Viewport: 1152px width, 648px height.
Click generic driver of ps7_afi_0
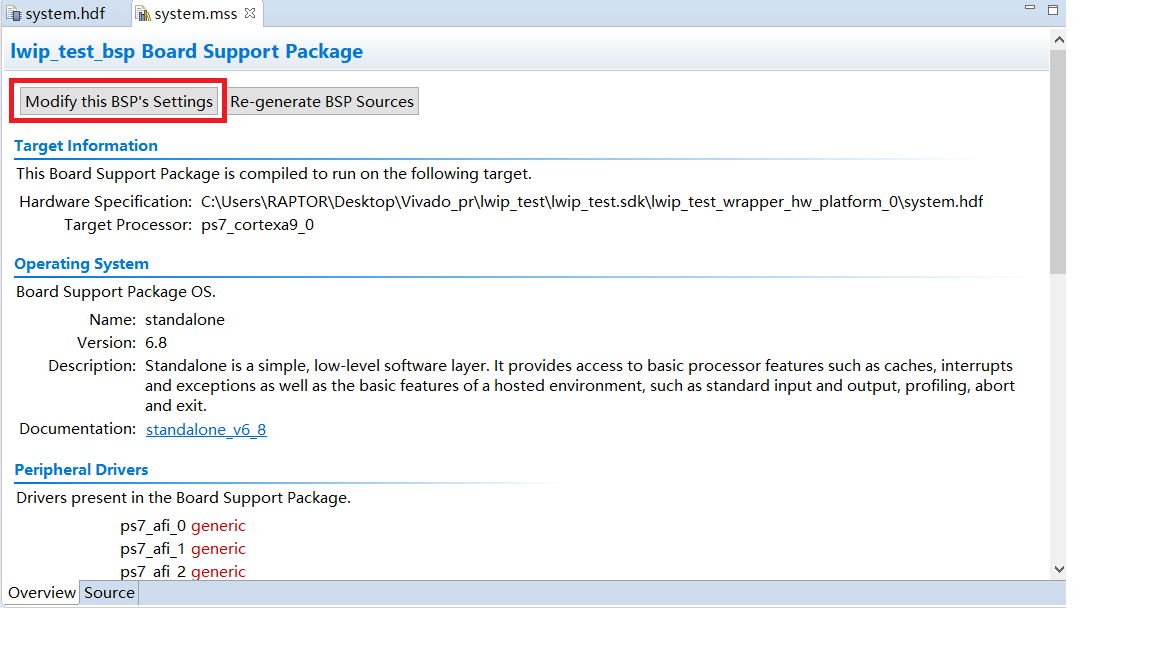pos(218,525)
